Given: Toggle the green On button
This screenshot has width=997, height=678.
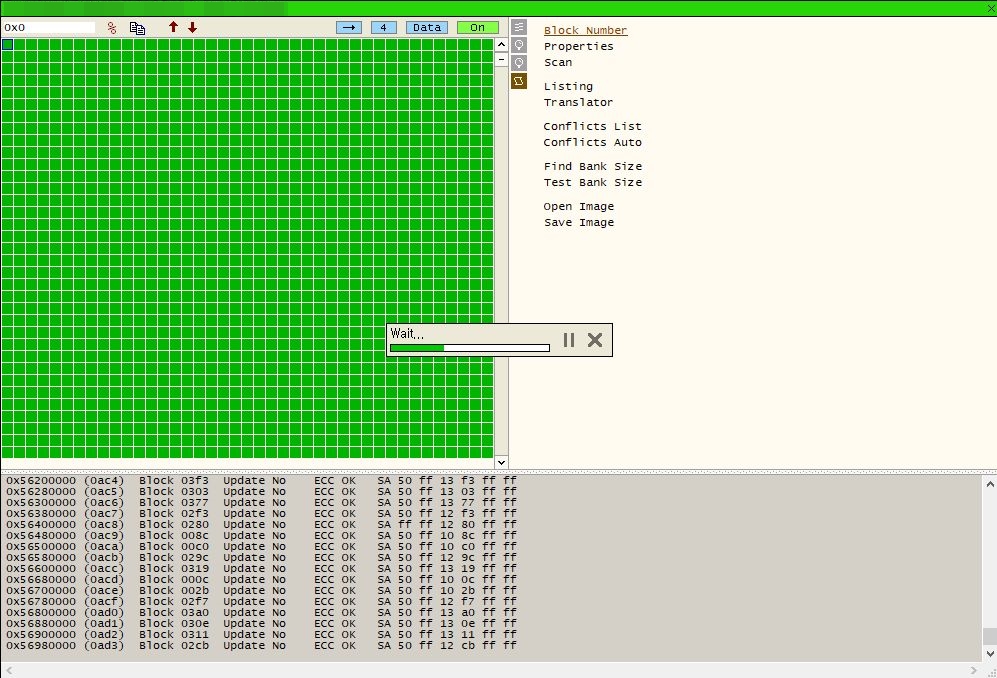Looking at the screenshot, I should [477, 27].
